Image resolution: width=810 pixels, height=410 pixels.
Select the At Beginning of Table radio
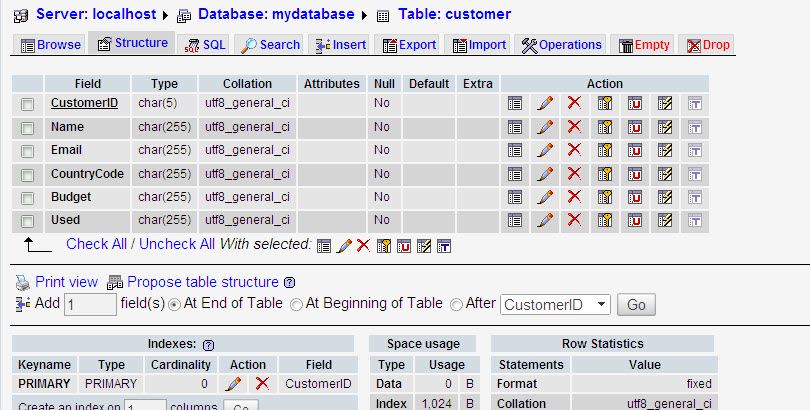tap(296, 304)
